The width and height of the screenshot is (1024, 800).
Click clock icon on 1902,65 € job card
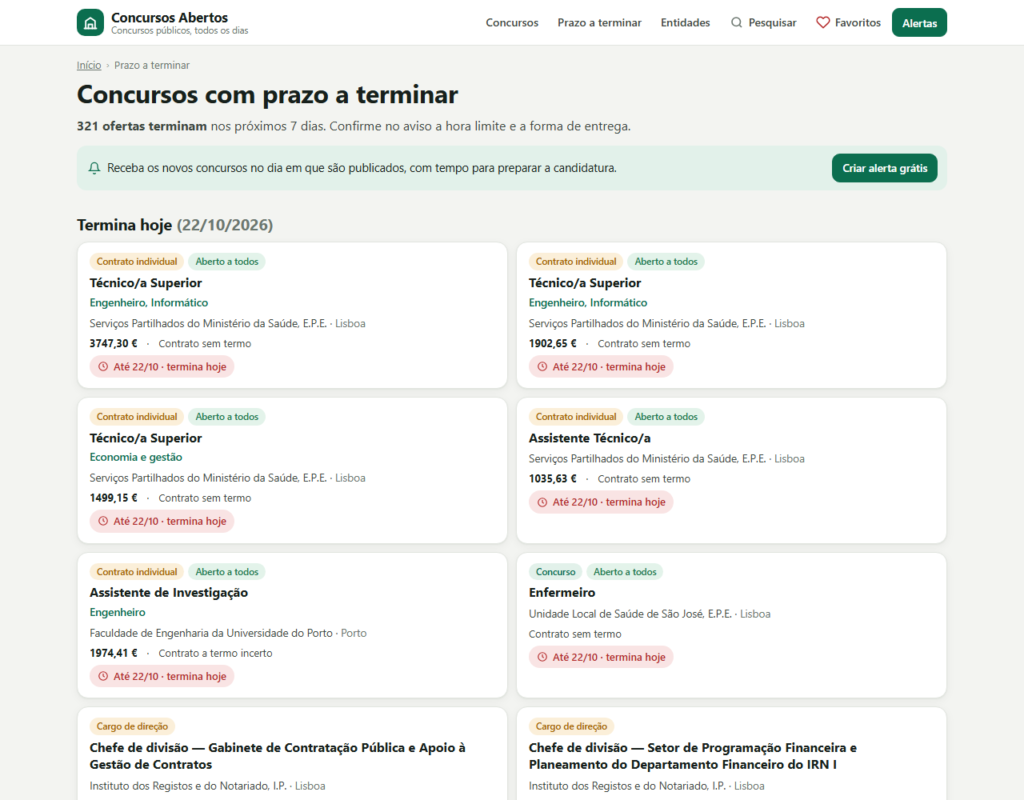coord(542,367)
